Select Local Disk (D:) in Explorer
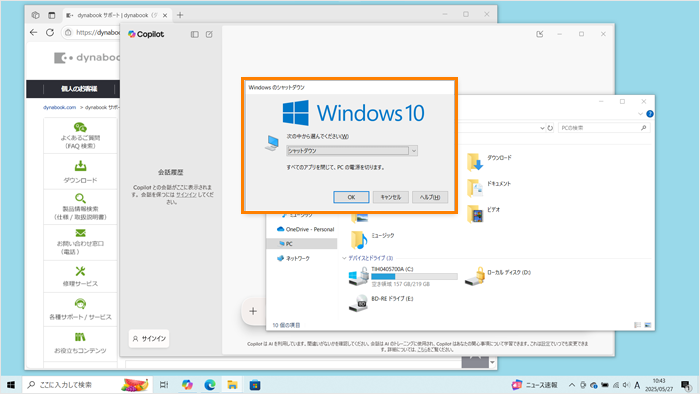This screenshot has width=700, height=394. tap(497, 276)
